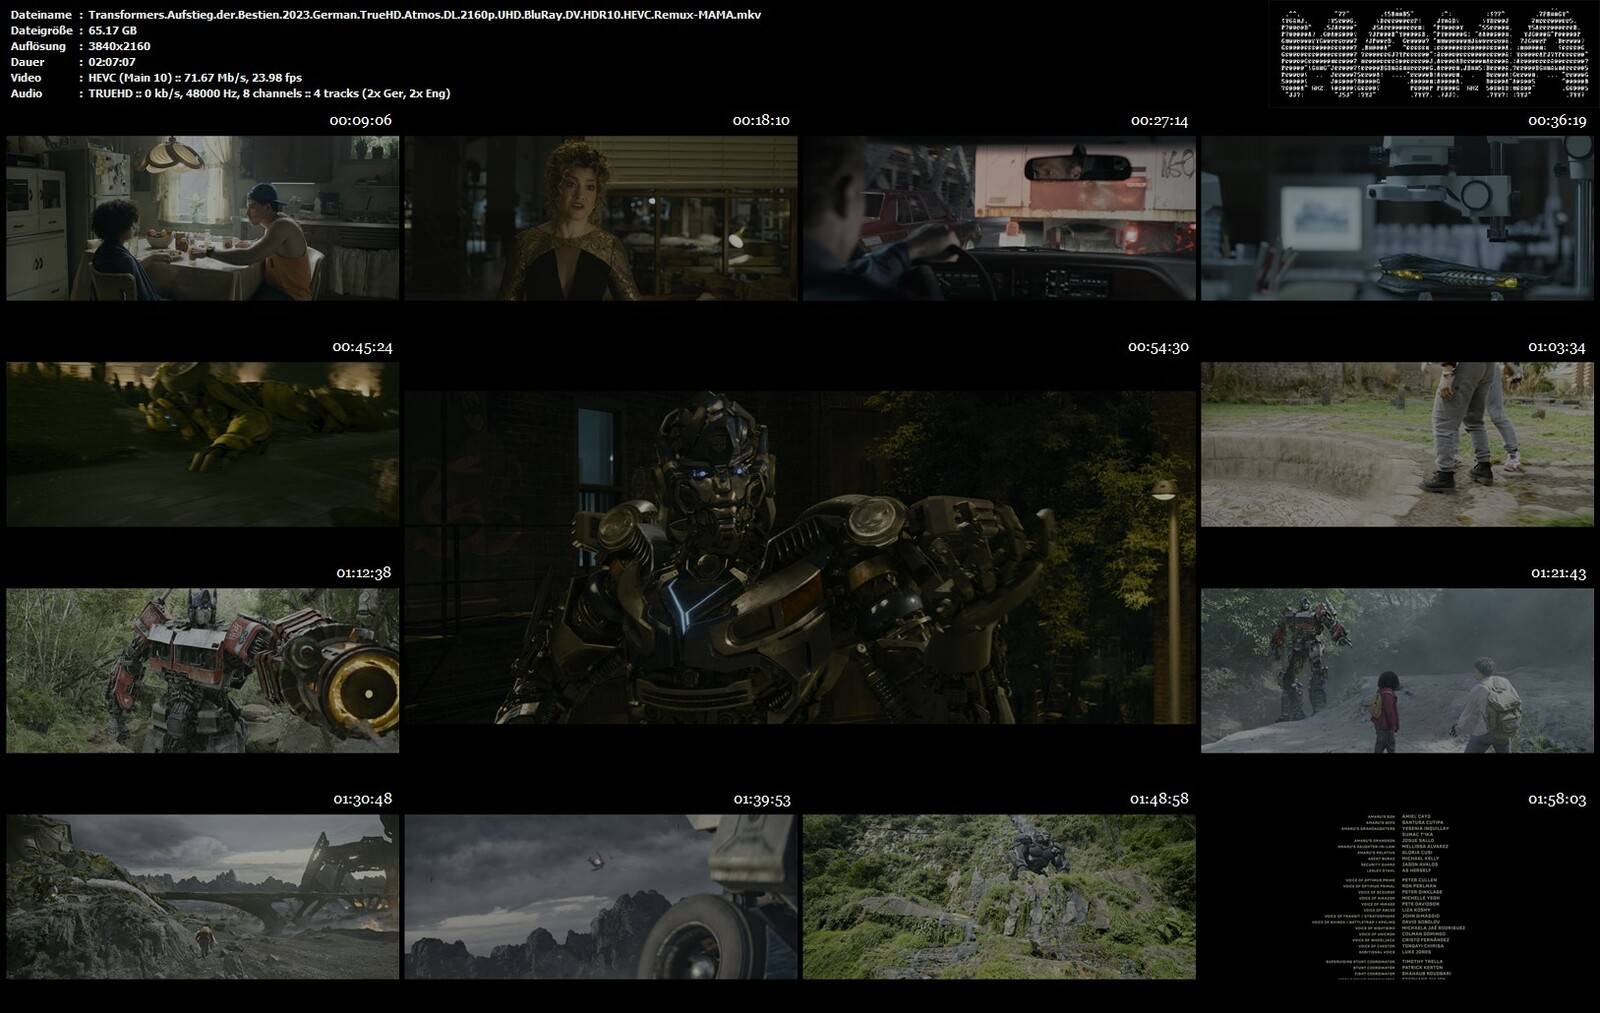Click the Dauer field label

27,62
